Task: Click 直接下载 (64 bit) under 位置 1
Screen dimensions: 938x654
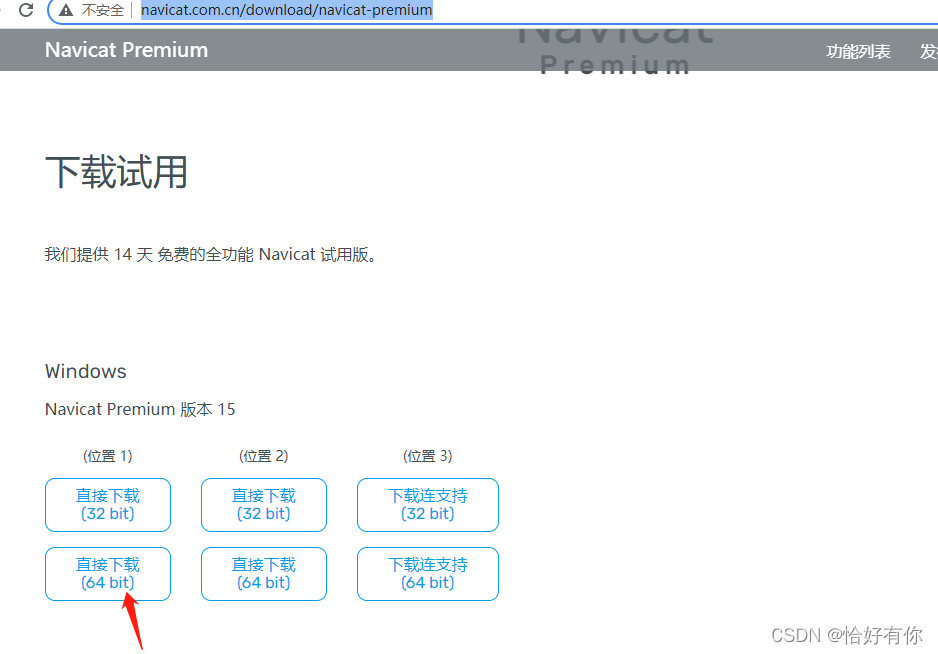Action: [x=107, y=573]
